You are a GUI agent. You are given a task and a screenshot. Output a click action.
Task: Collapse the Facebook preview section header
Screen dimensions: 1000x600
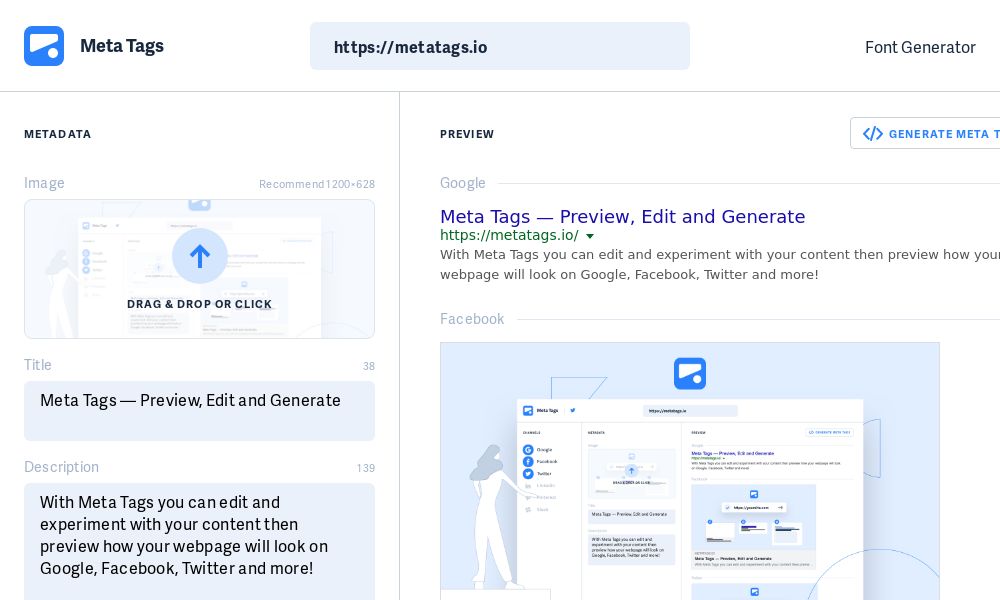[472, 319]
